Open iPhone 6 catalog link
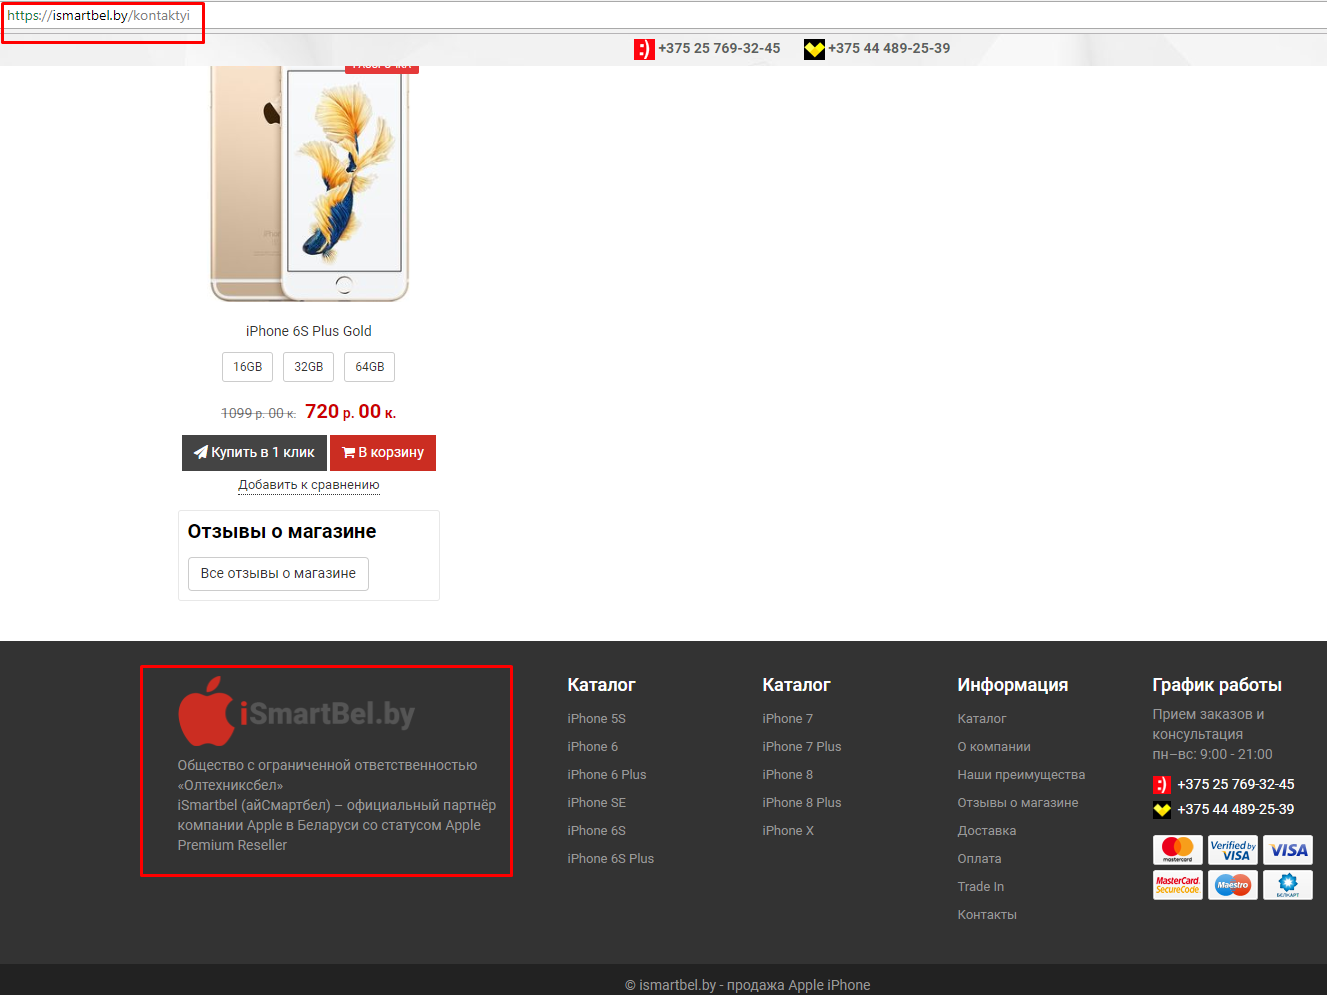This screenshot has height=995, width=1327. pyautogui.click(x=592, y=747)
